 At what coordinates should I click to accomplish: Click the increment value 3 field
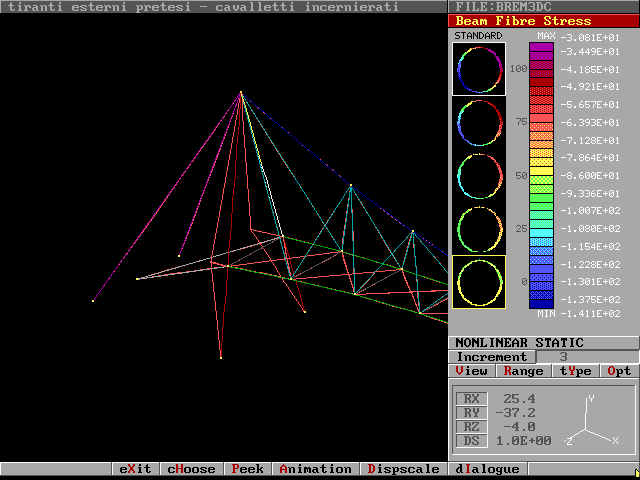[x=587, y=357]
